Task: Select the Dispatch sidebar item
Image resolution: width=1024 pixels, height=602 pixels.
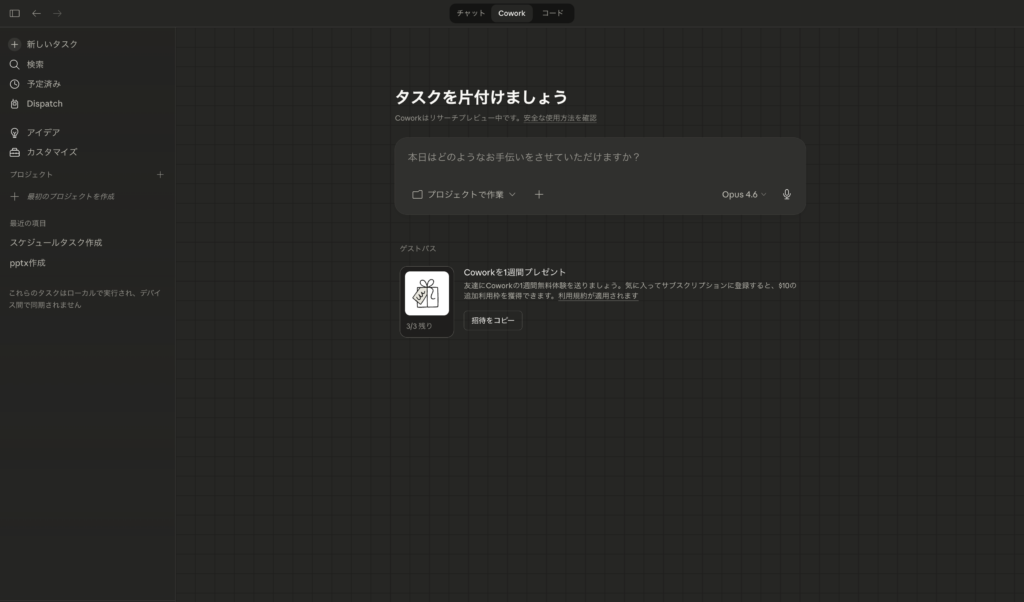Action: pos(43,103)
